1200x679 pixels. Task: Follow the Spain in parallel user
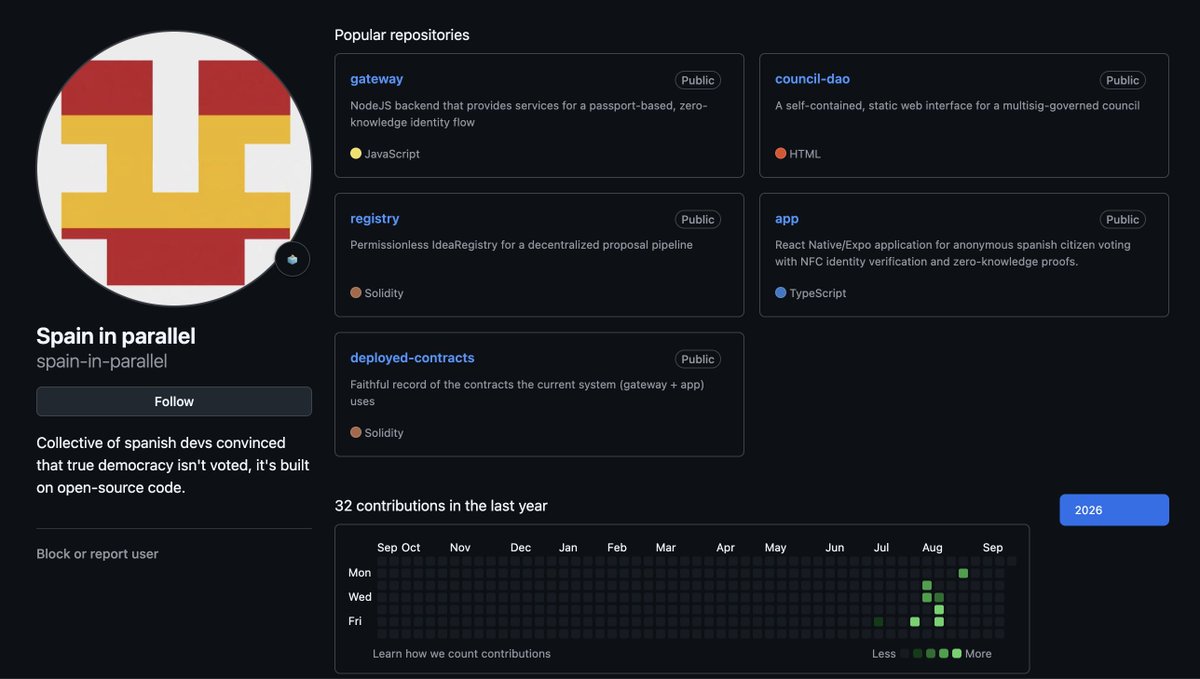[174, 401]
